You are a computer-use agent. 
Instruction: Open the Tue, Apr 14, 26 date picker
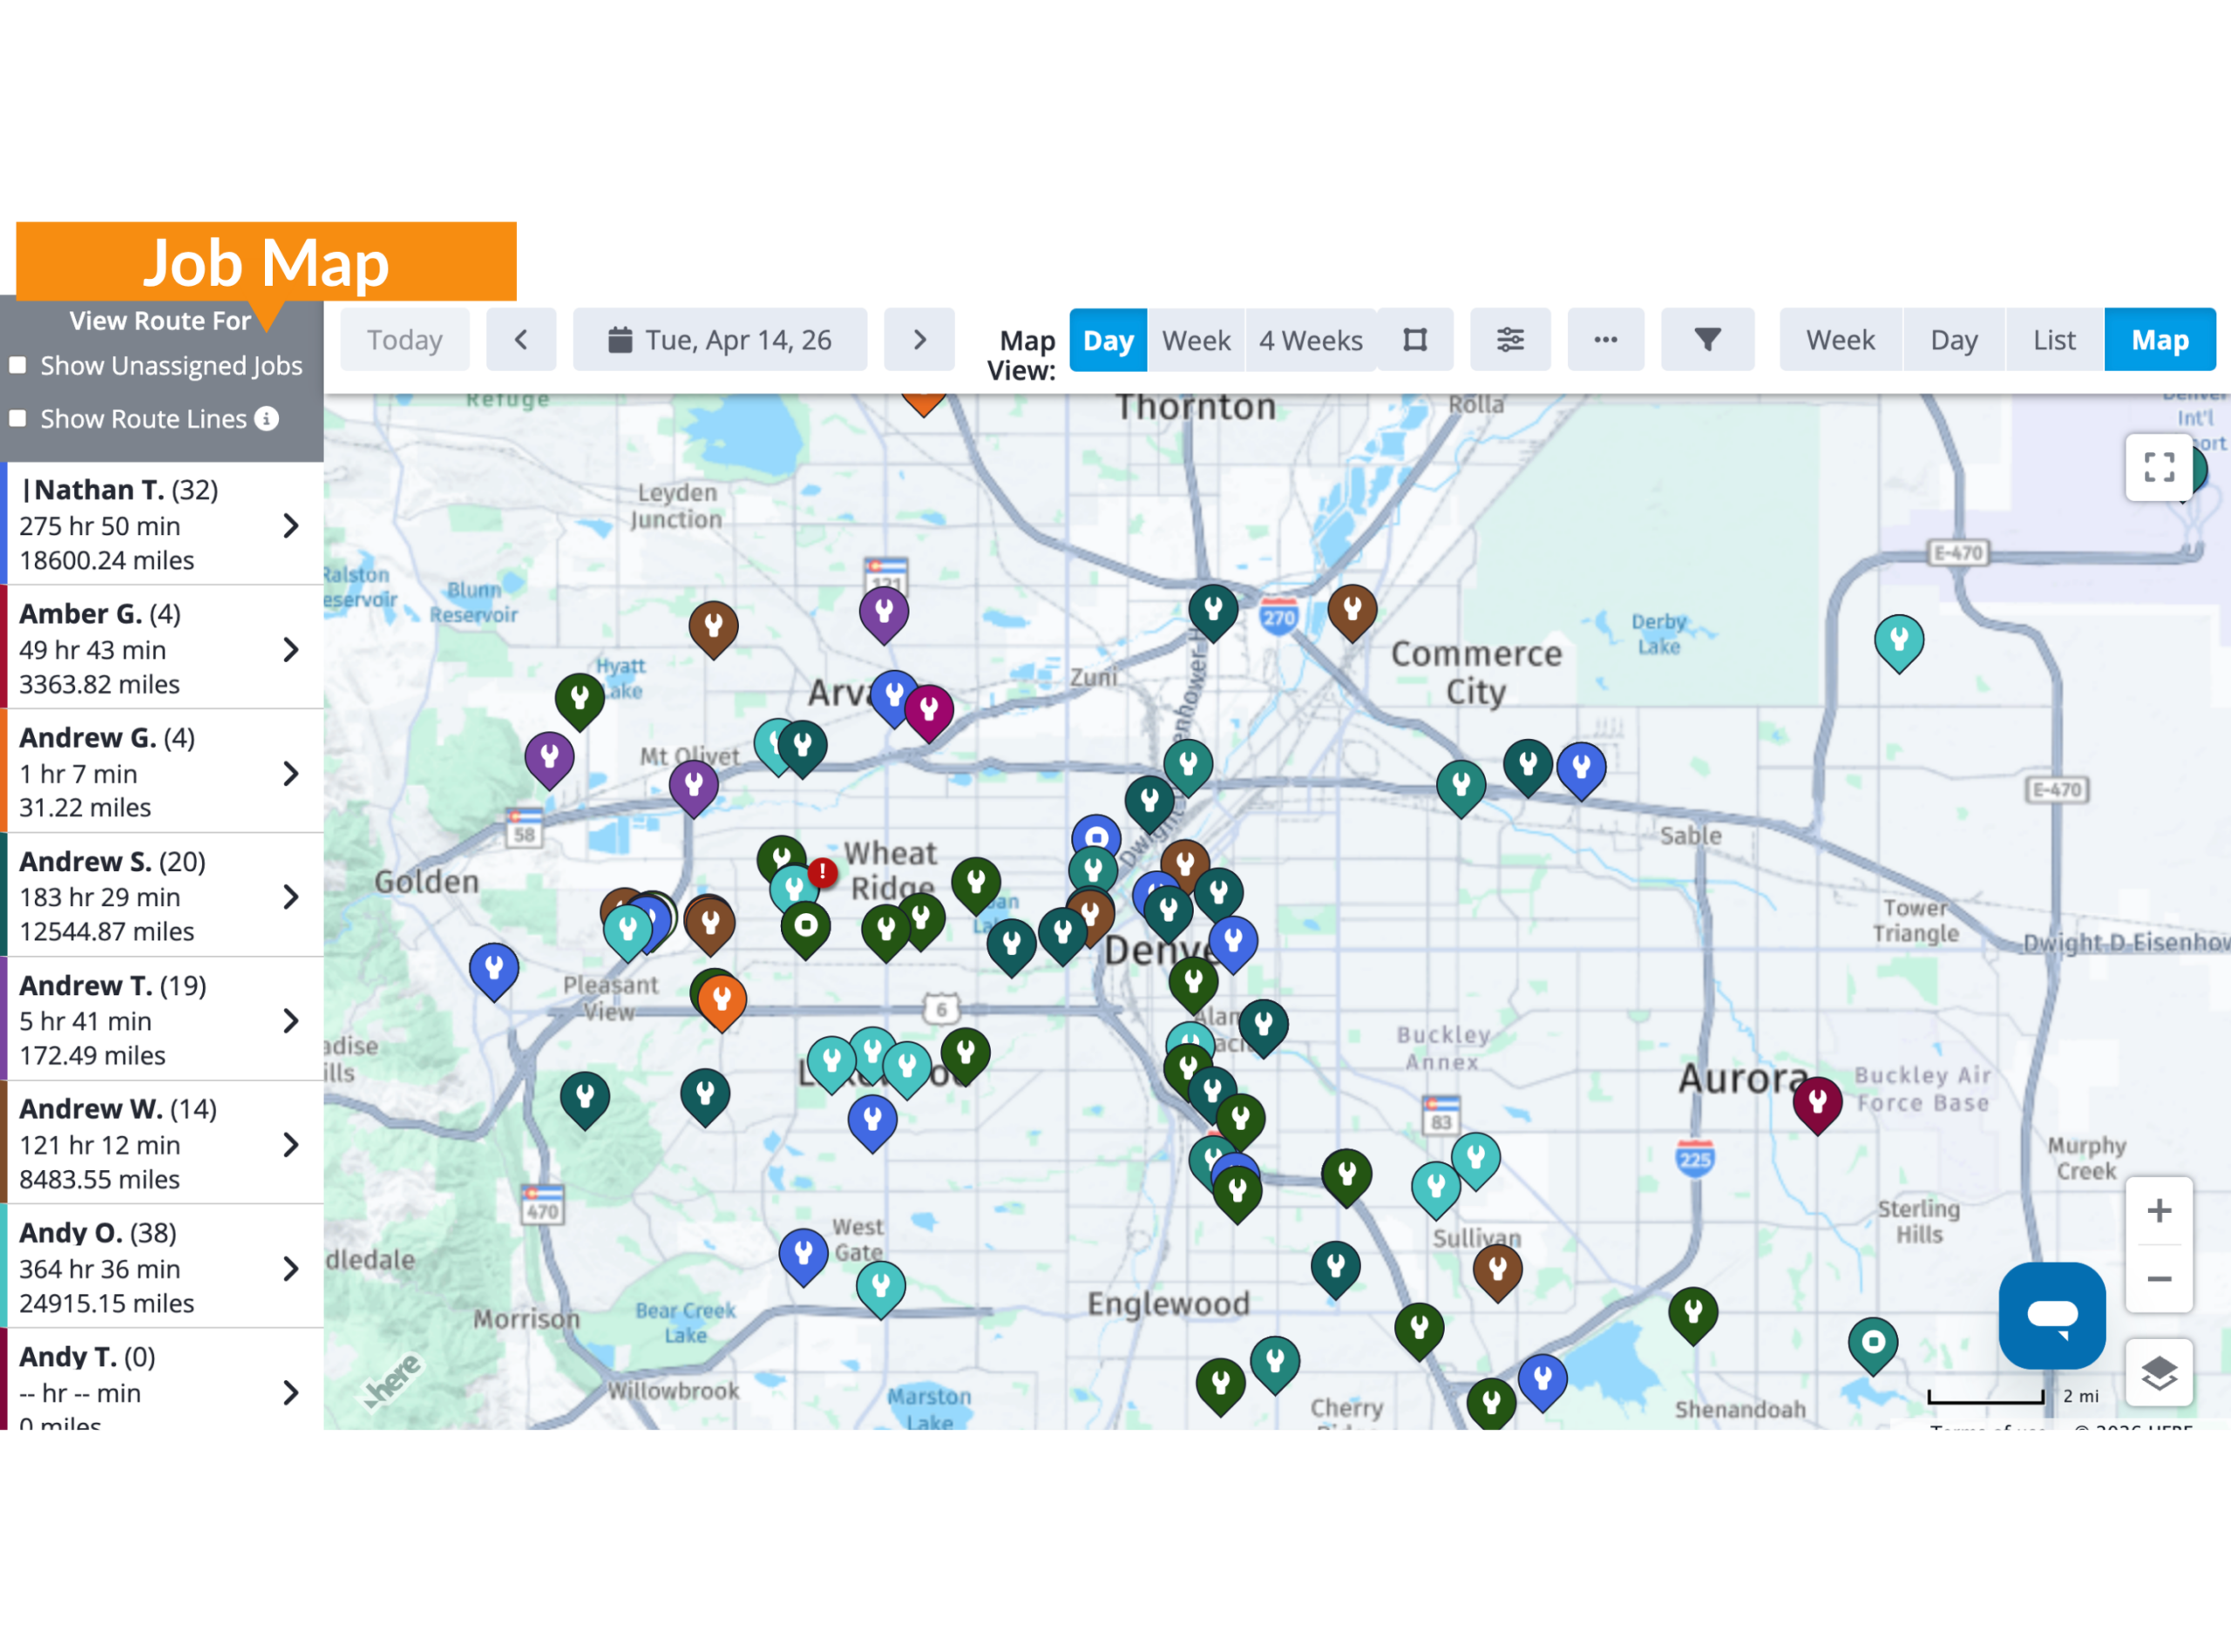pos(720,340)
